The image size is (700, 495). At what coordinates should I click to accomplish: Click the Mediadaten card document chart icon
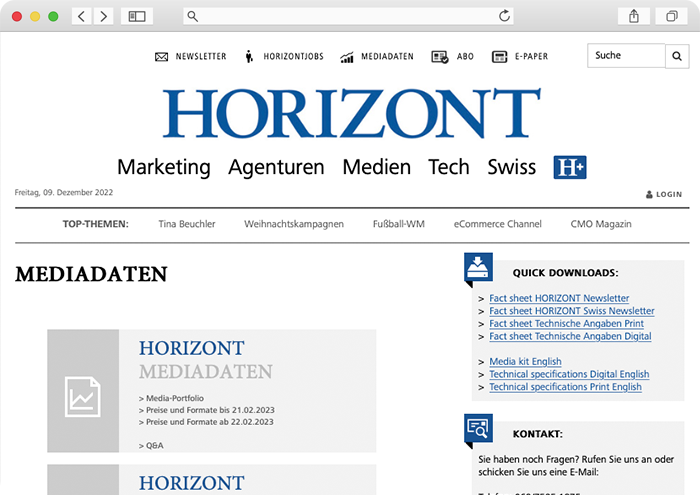83,397
